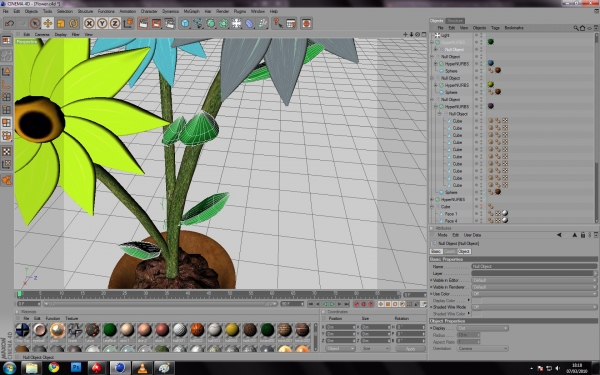Click the Name field in Basic Properties
The image size is (600, 375).
(534, 266)
